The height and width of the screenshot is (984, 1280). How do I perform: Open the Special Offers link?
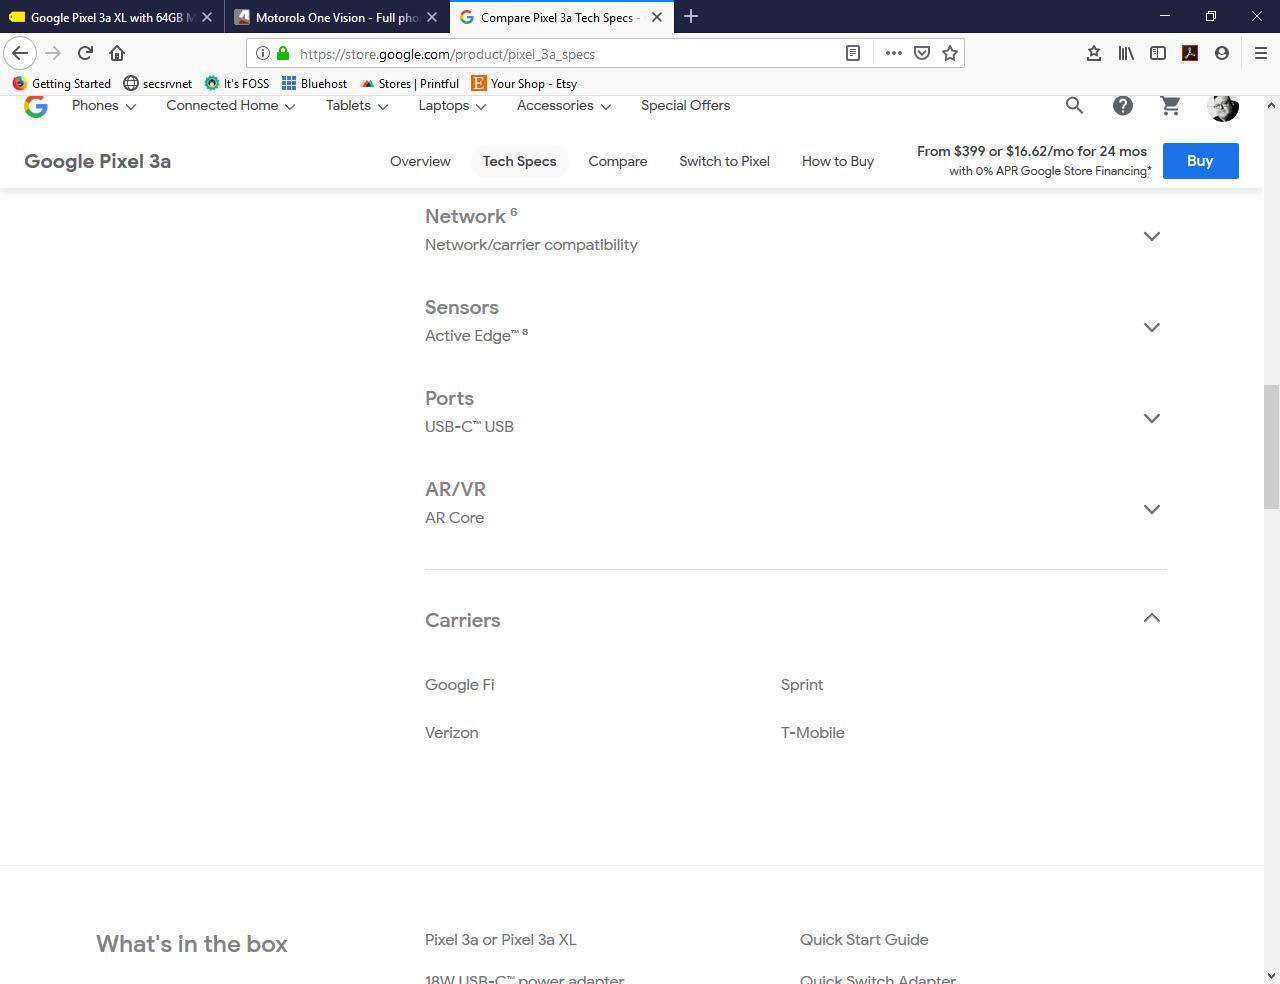685,106
